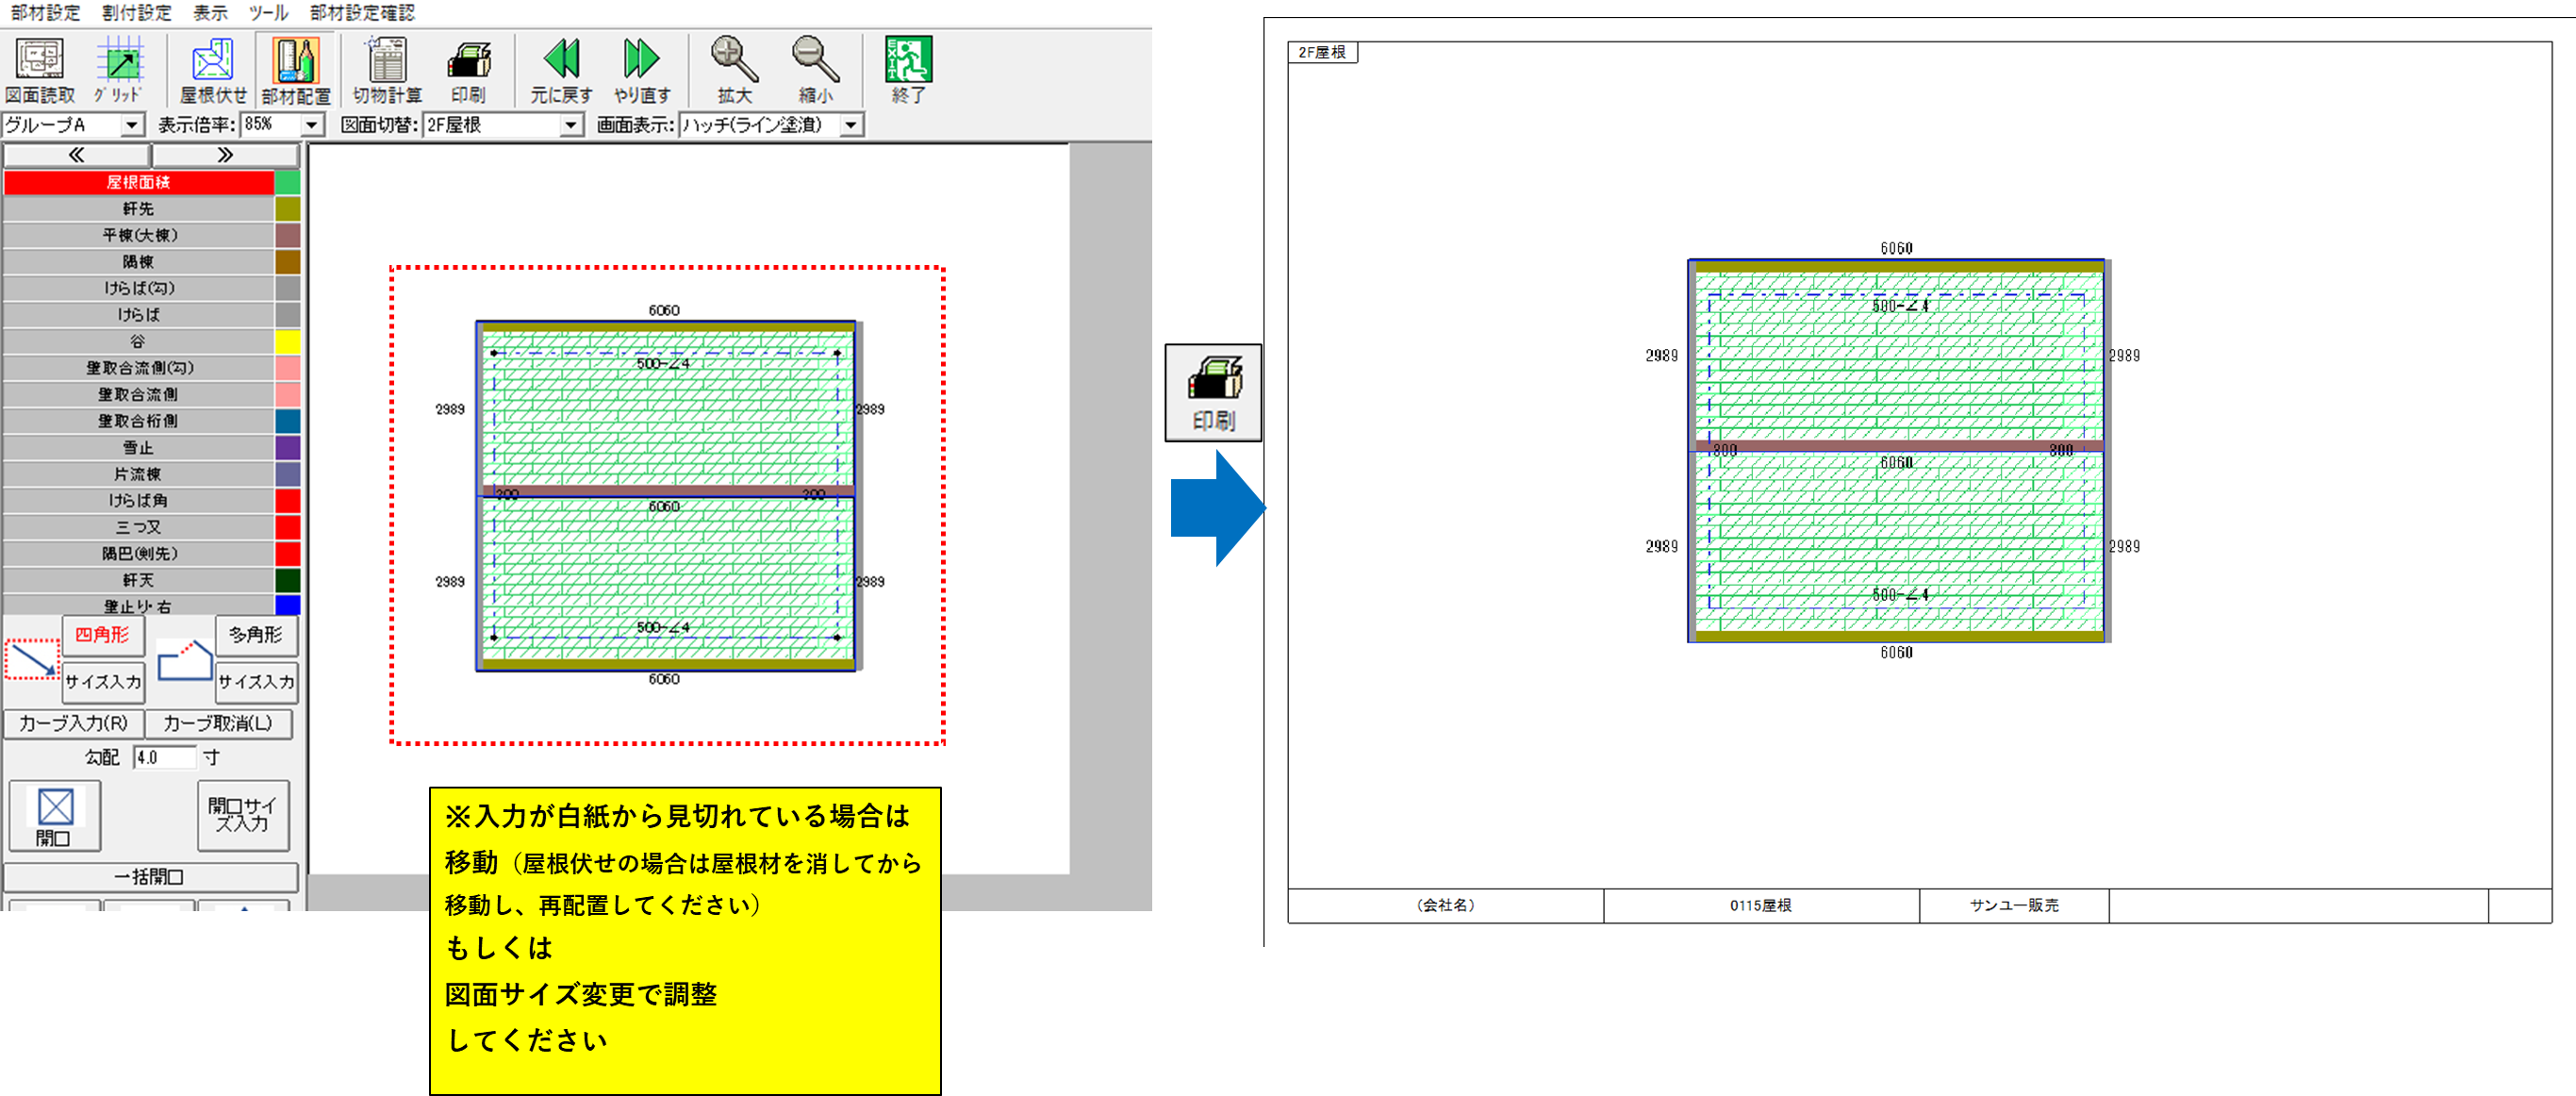Expand the グループA group dropdown
Viewport: 2576px width, 1096px height.
click(x=131, y=125)
